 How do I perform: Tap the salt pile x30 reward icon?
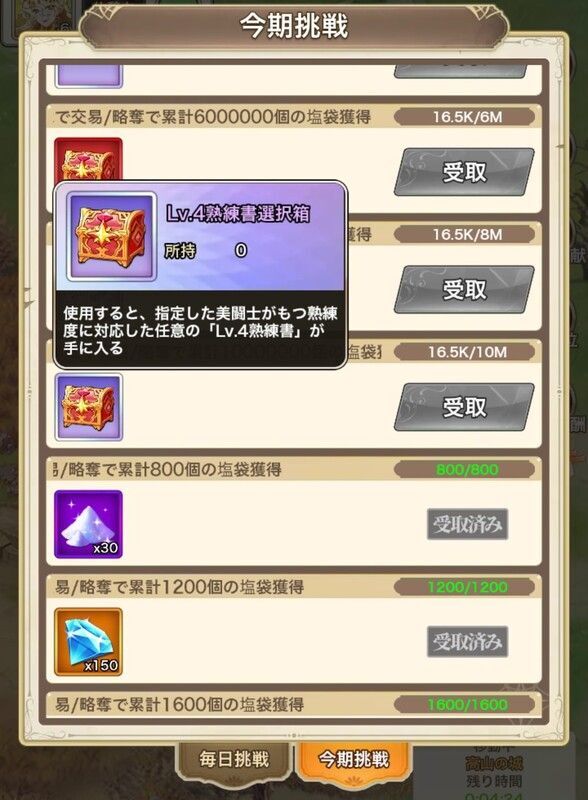pos(88,524)
